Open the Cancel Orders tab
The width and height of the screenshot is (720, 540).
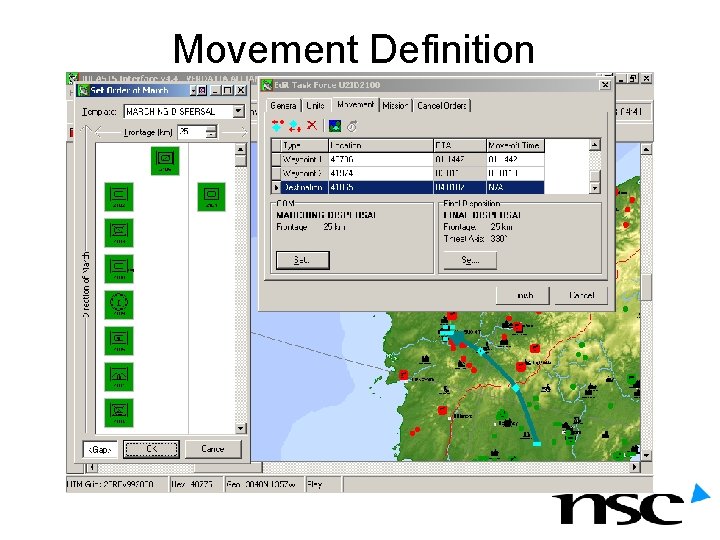pos(442,106)
